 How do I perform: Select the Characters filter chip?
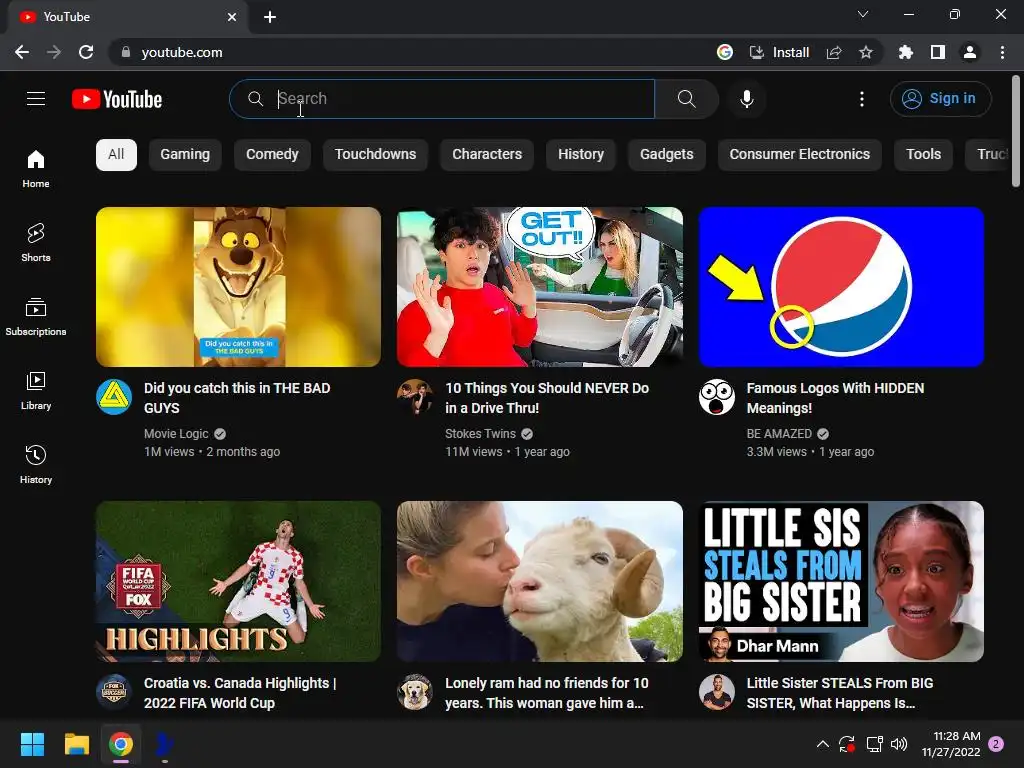[x=487, y=154]
